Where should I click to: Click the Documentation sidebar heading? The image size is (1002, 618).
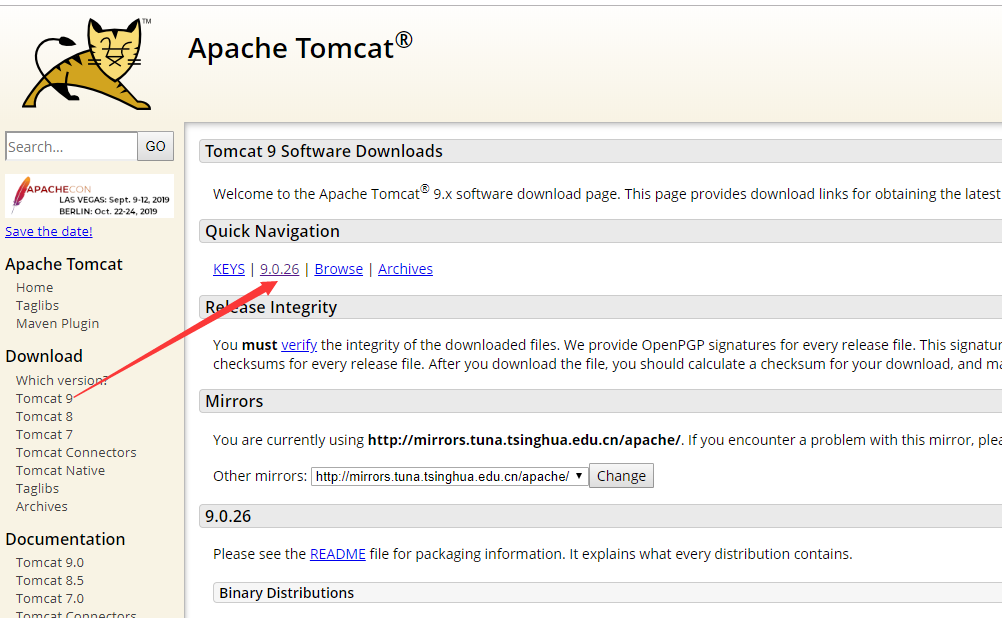65,539
